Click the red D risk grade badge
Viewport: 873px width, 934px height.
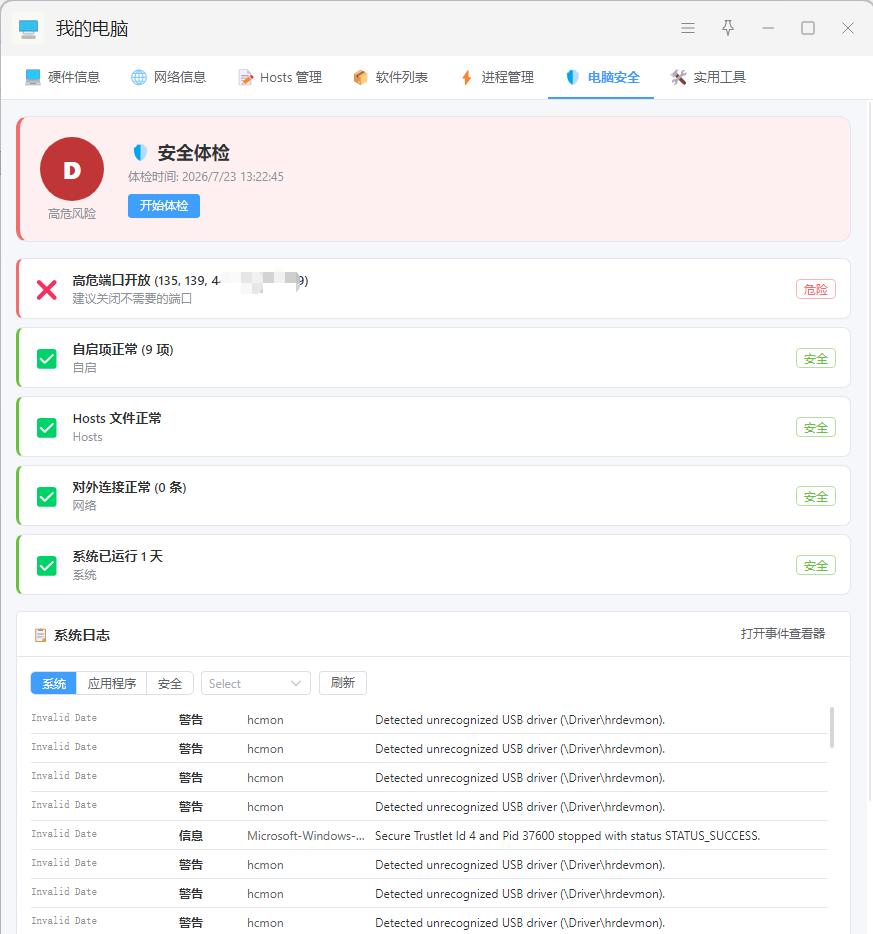[x=72, y=169]
